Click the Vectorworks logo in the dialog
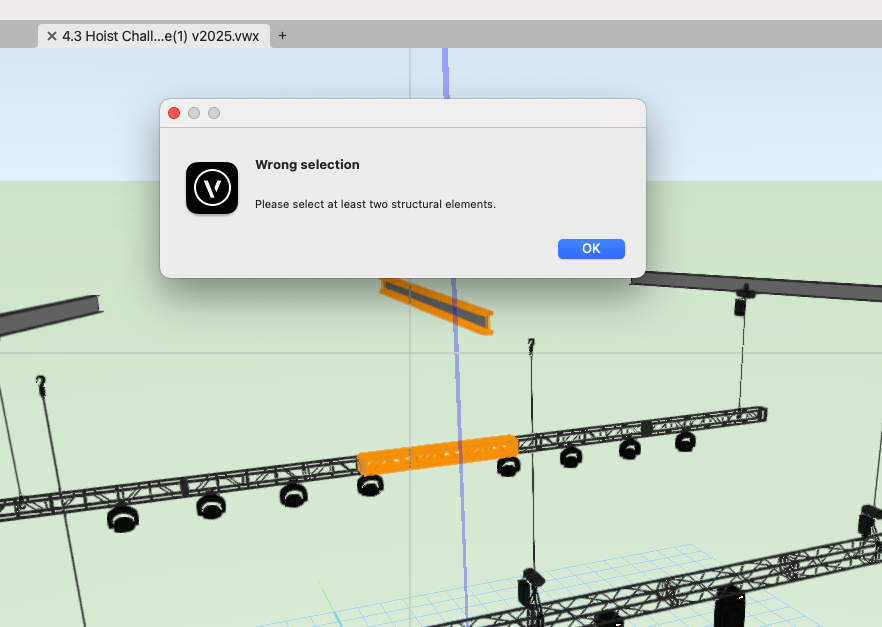Screen dimensions: 882x627 tap(212, 188)
